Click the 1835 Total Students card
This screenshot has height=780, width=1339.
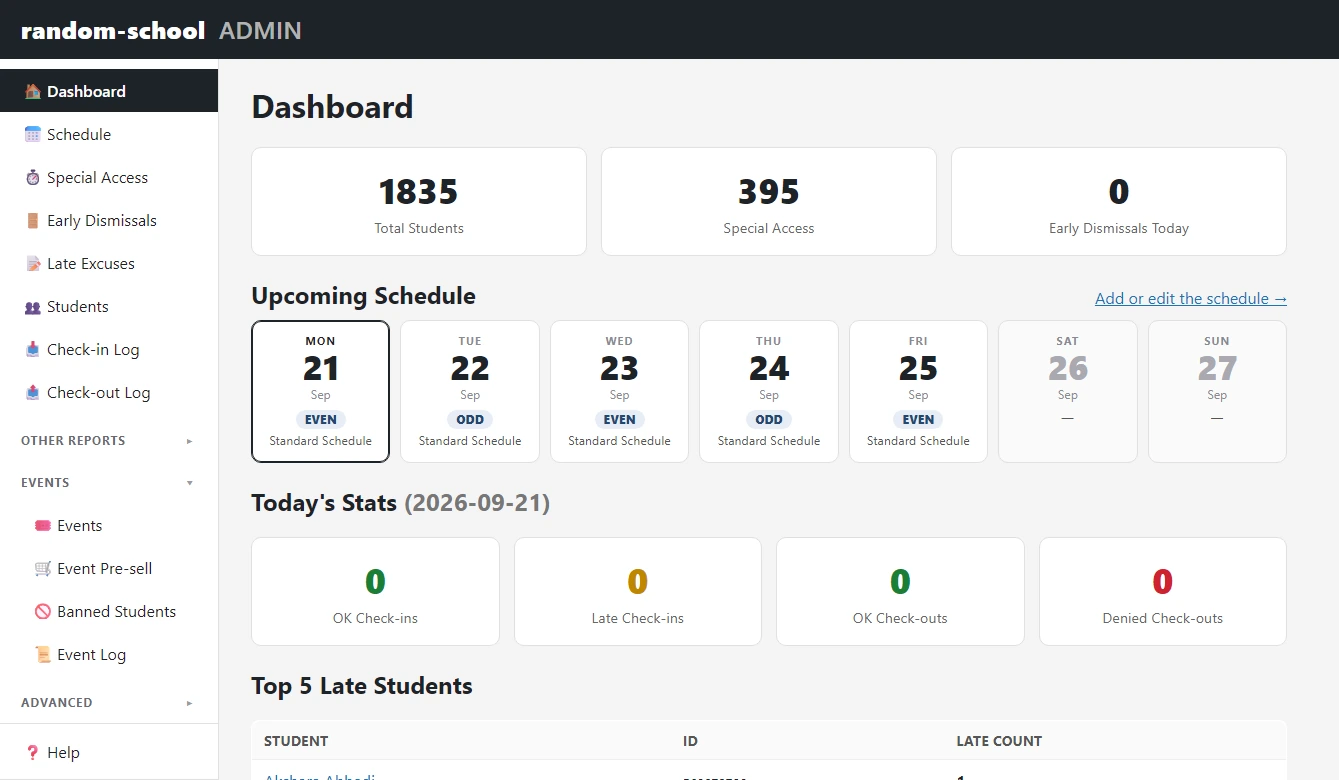[x=419, y=202]
